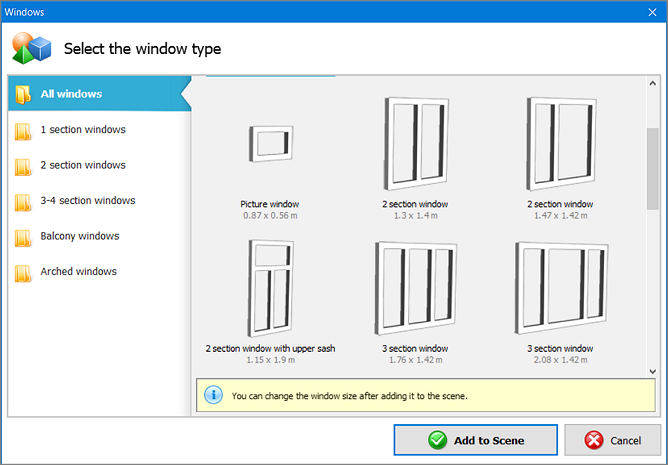Click the scrollbar up arrow
The height and width of the screenshot is (465, 668).
653,84
